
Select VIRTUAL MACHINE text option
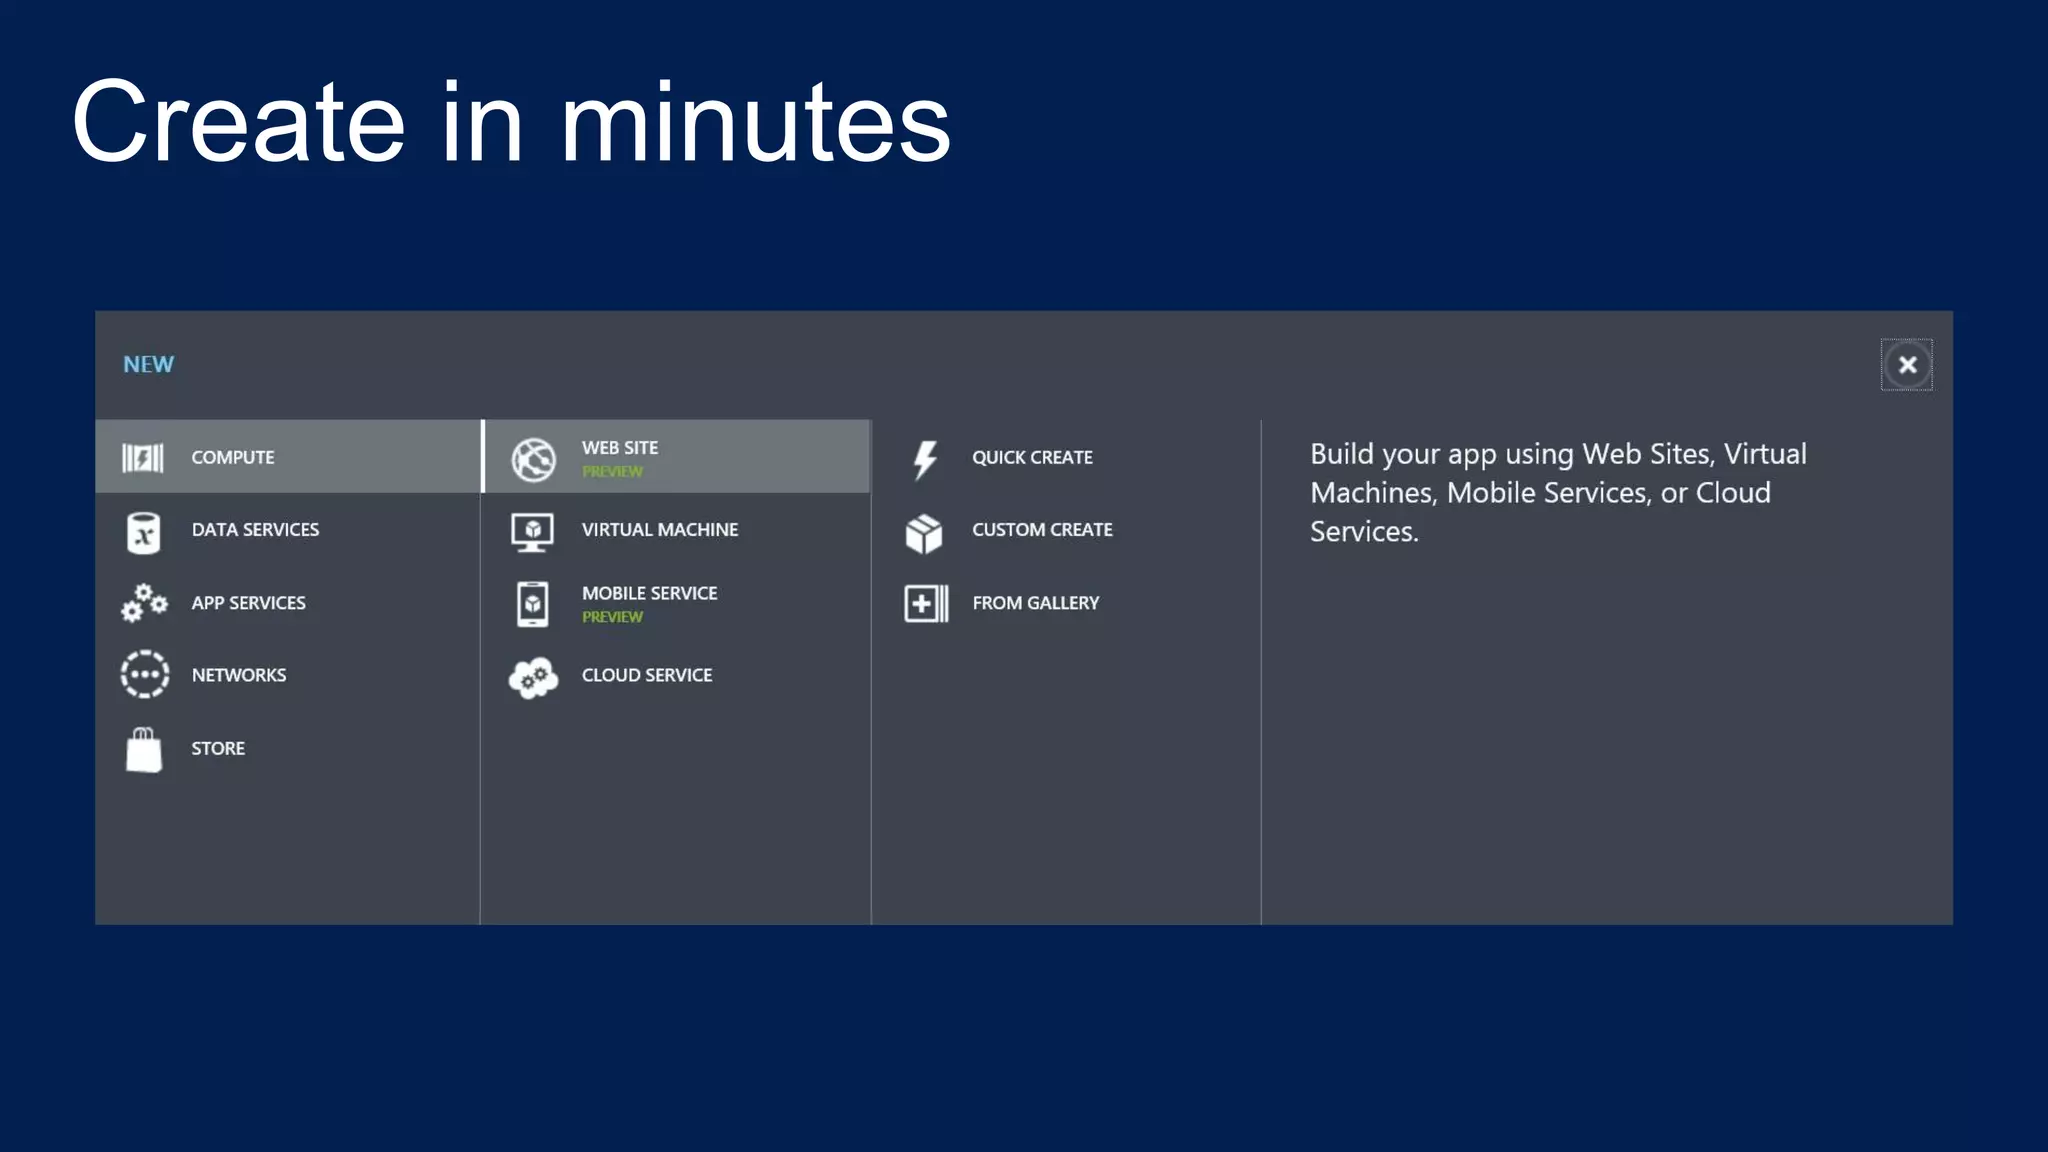click(659, 530)
